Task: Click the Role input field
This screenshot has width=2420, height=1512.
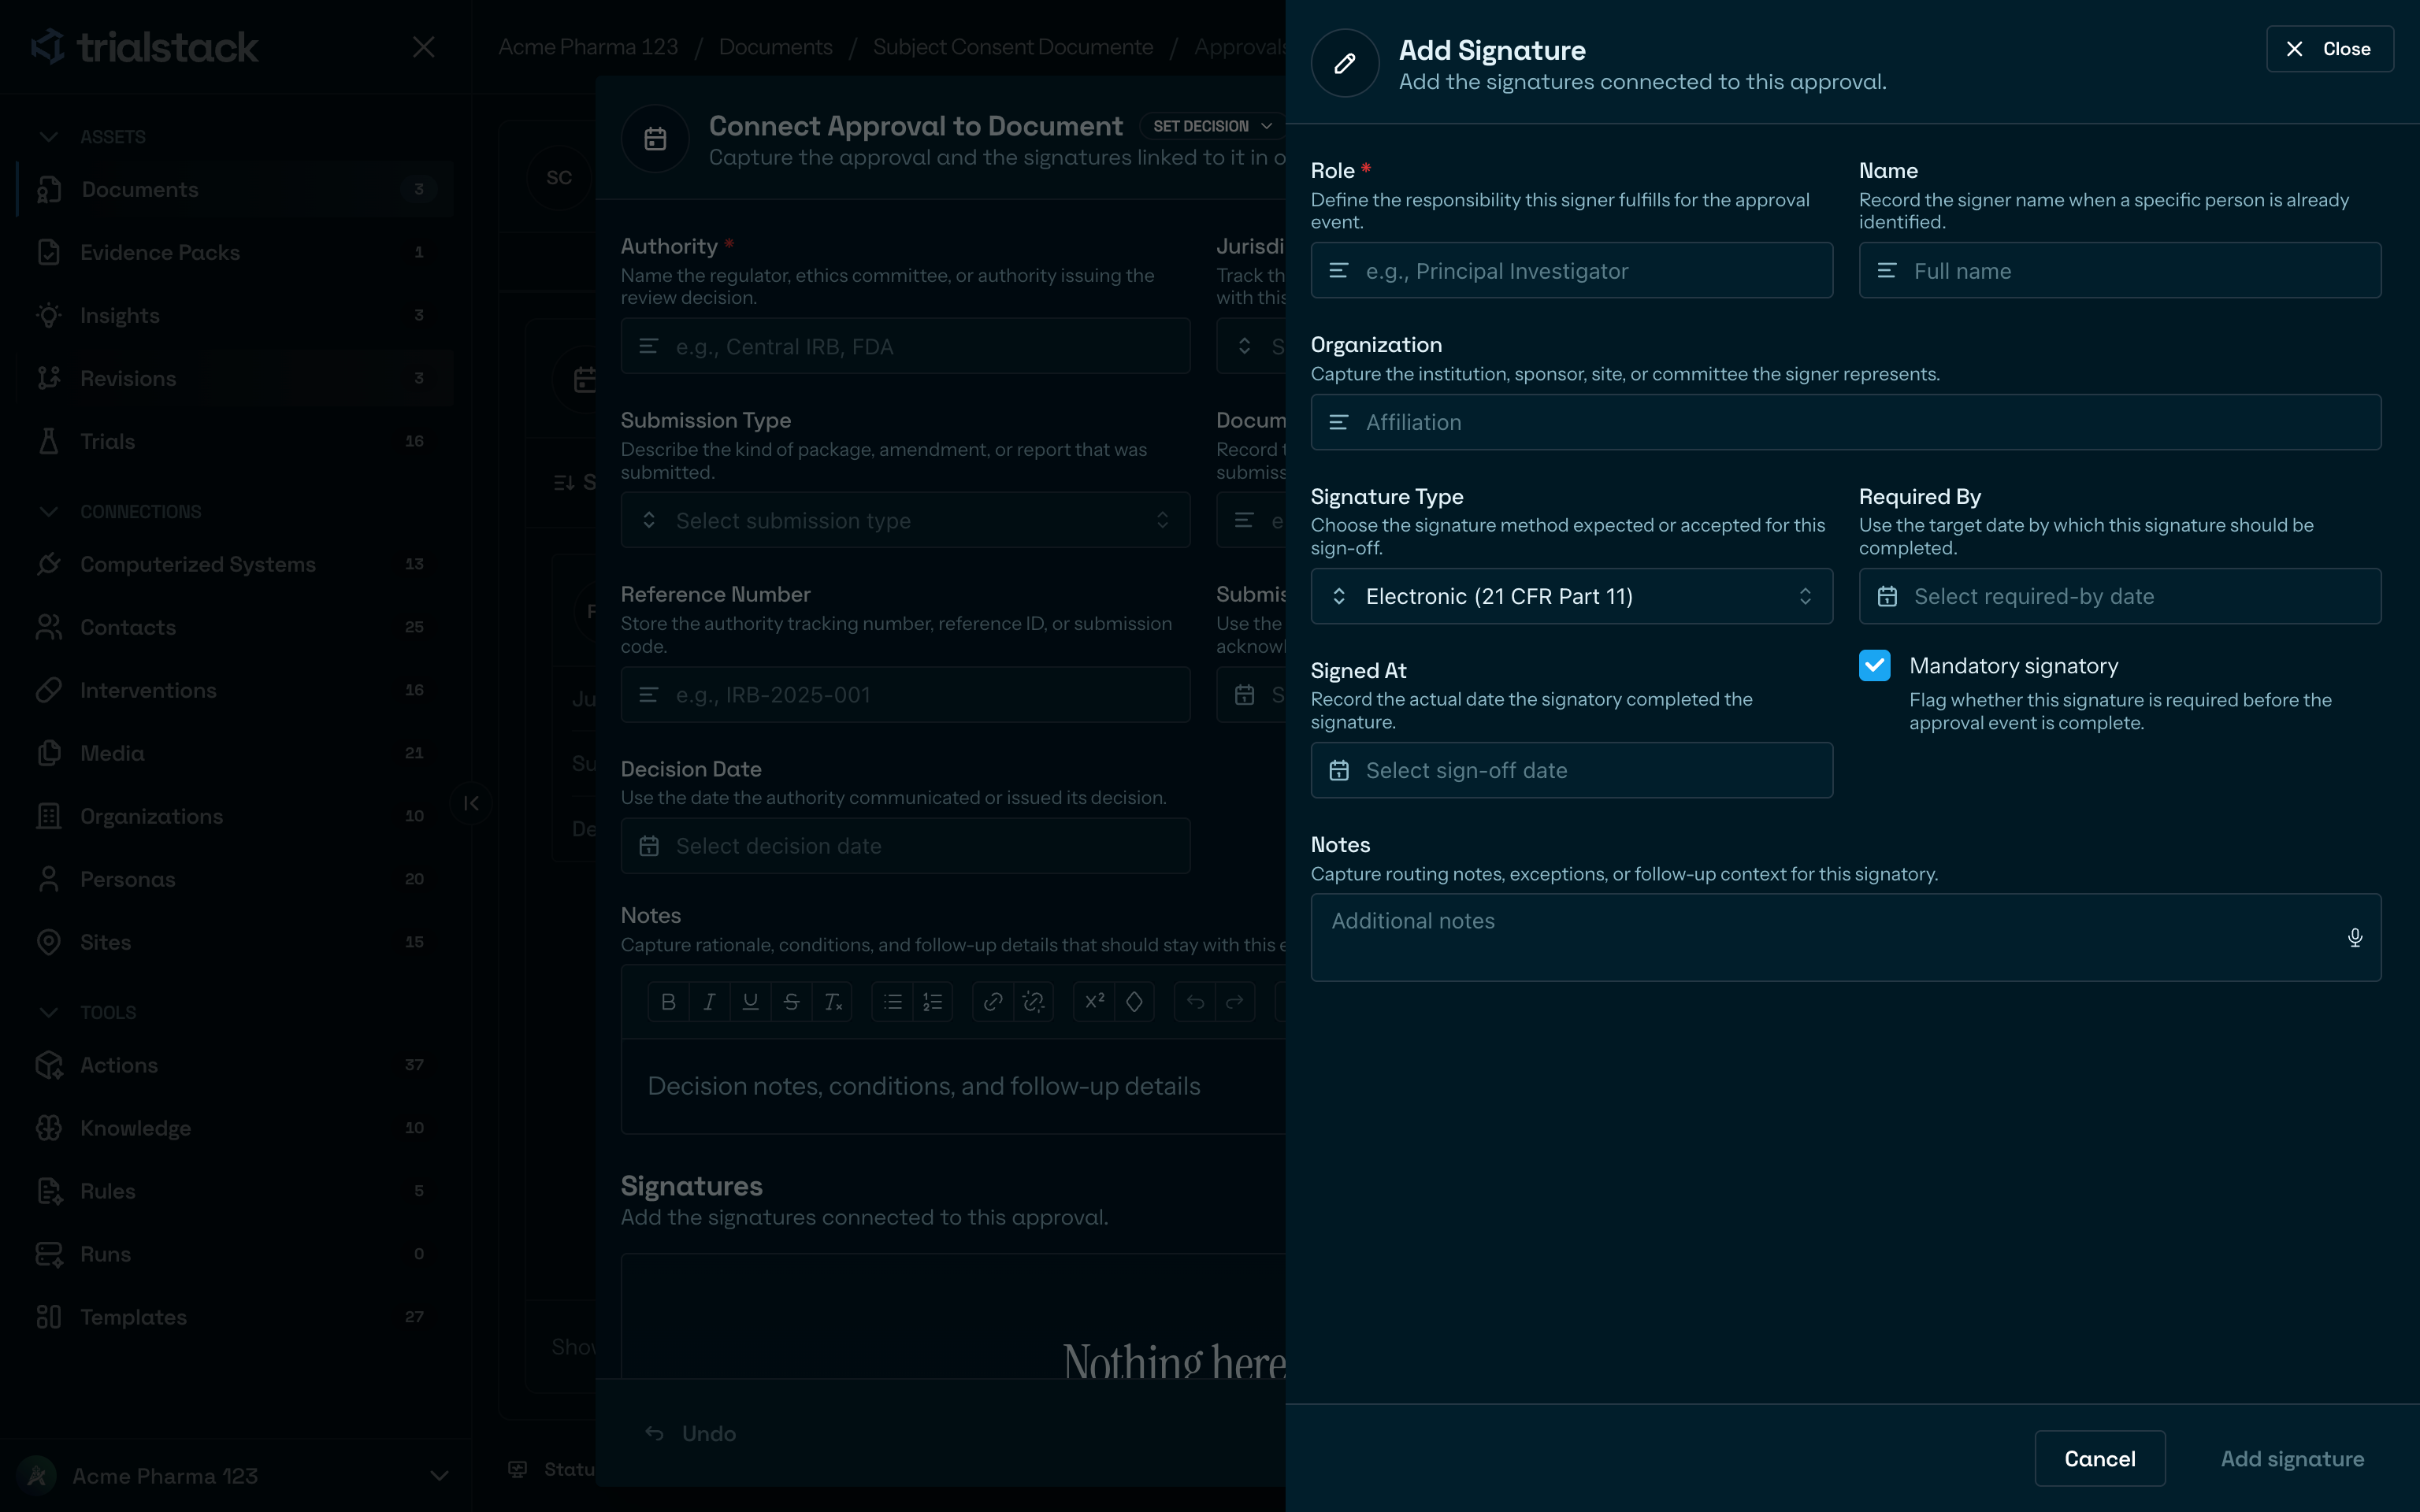Action: [x=1571, y=271]
